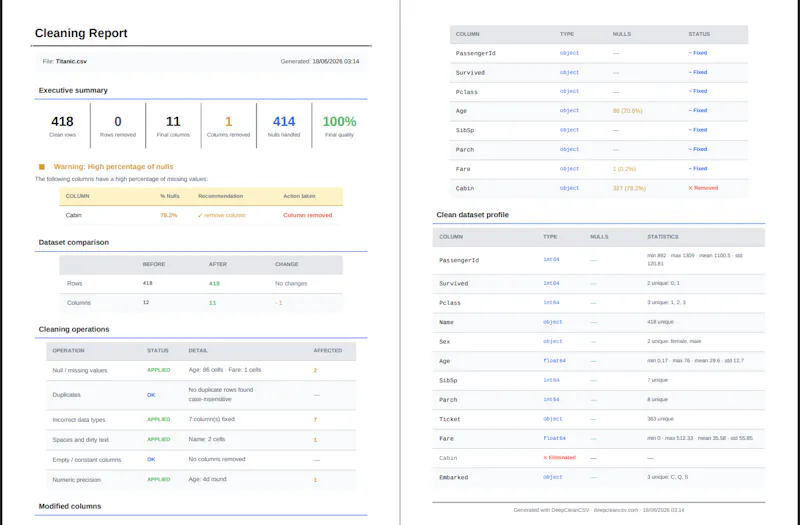Click the 327 (78.2%) nulls value for Cabin
The width and height of the screenshot is (800, 525).
(x=629, y=188)
